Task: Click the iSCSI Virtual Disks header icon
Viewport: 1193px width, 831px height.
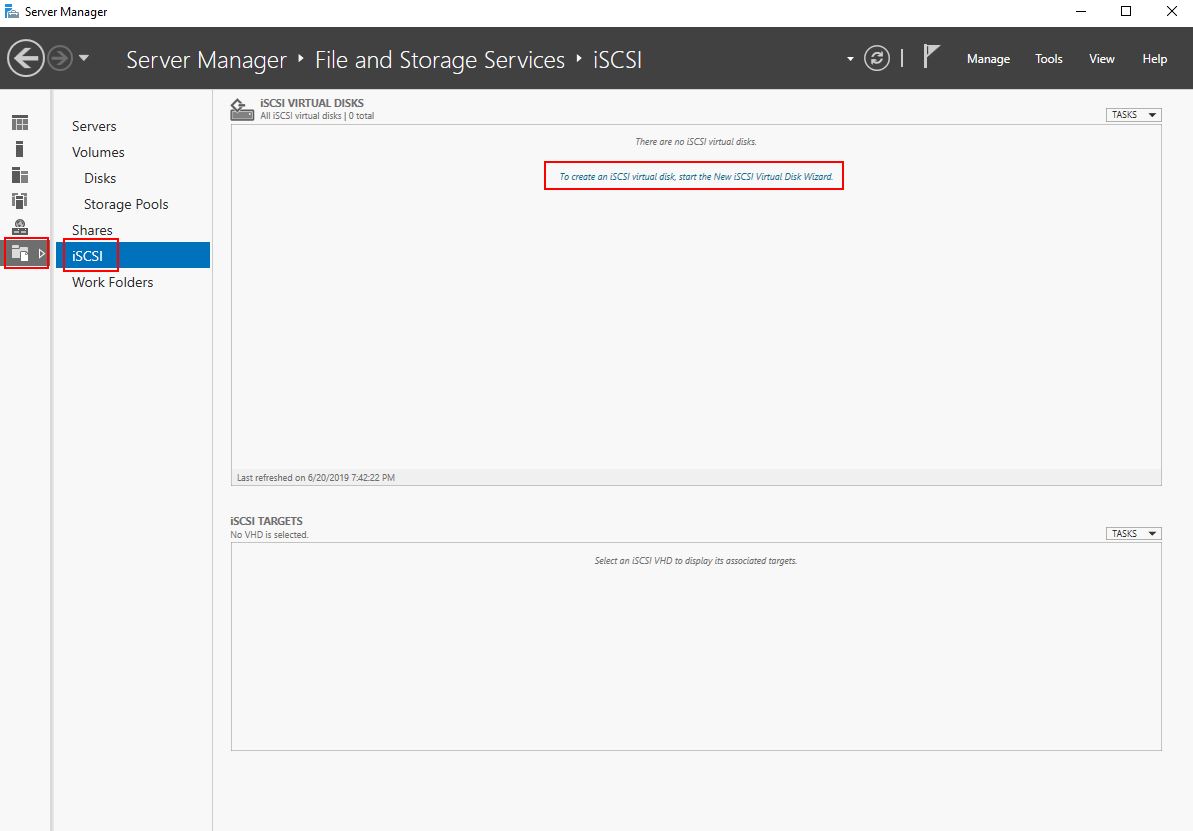Action: click(x=242, y=110)
